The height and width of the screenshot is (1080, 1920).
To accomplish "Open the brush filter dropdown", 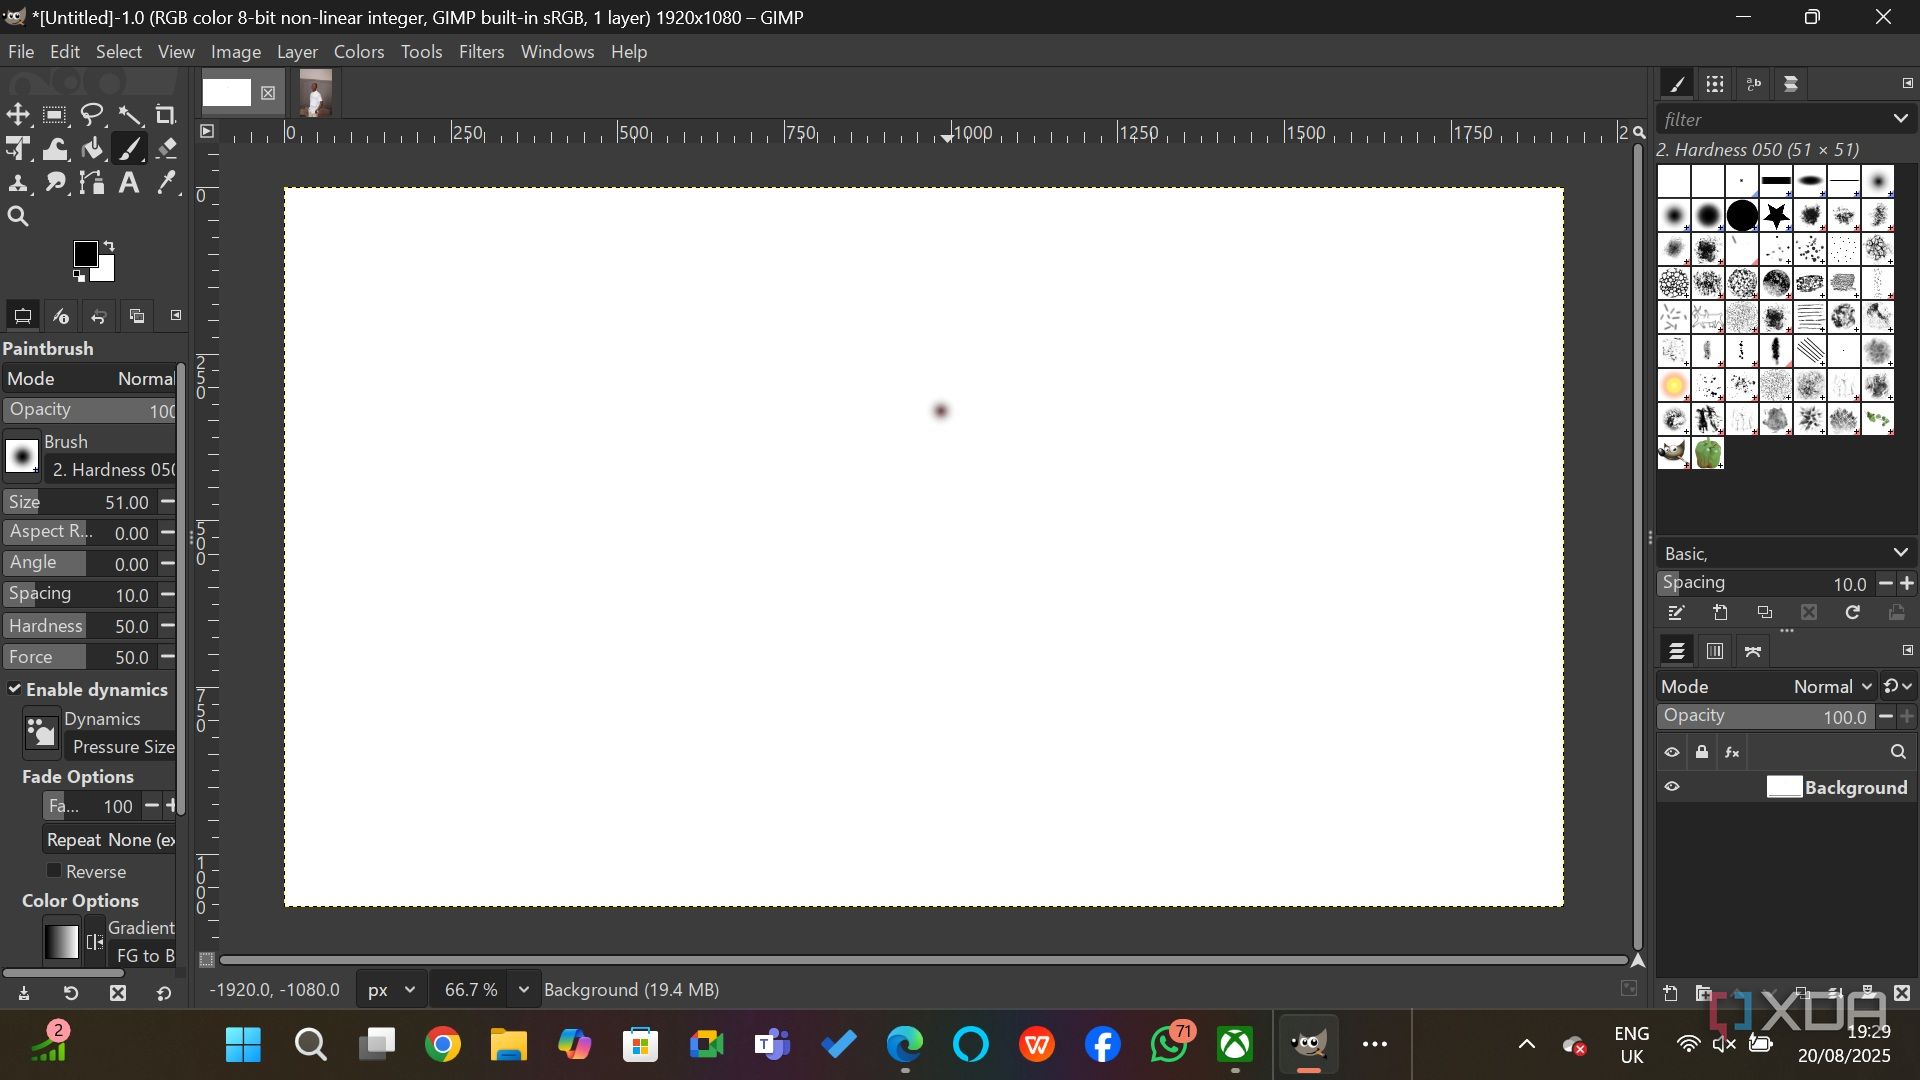I will (x=1900, y=119).
